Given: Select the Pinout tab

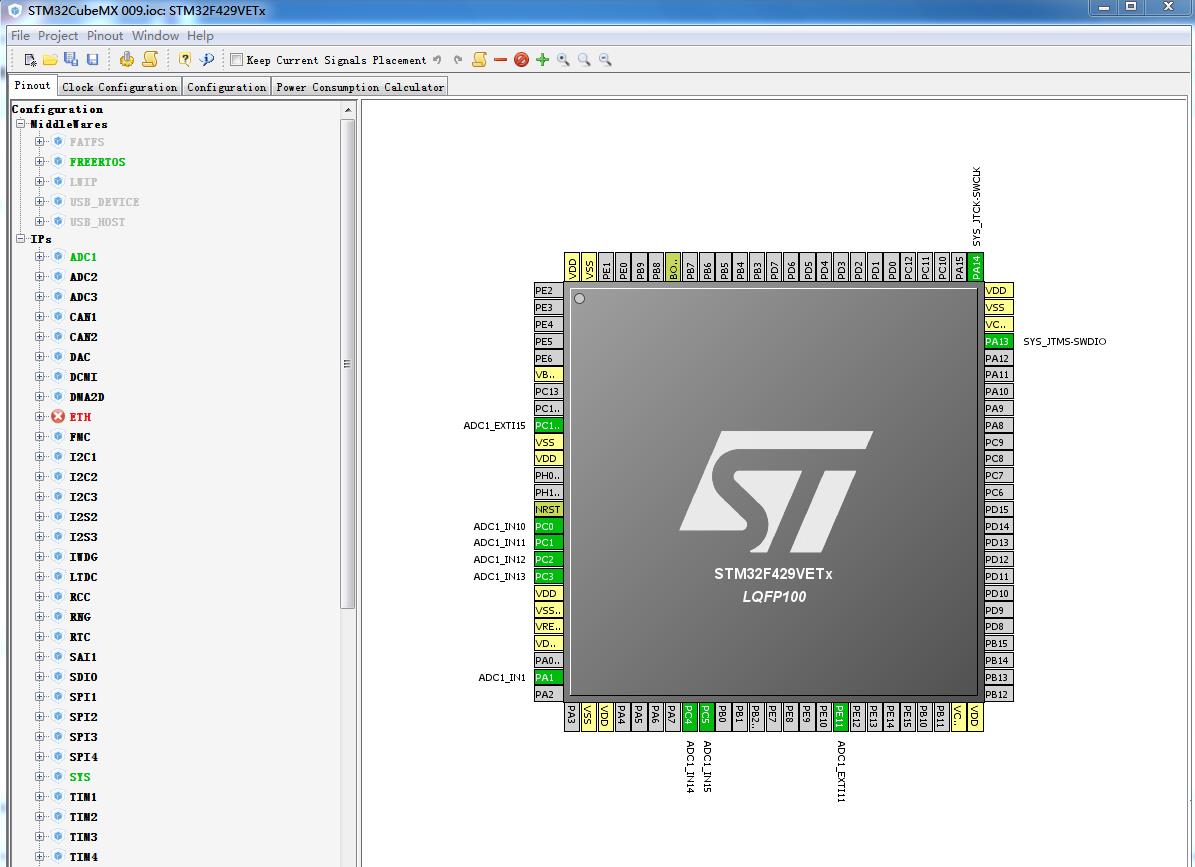Looking at the screenshot, I should click(x=33, y=85).
